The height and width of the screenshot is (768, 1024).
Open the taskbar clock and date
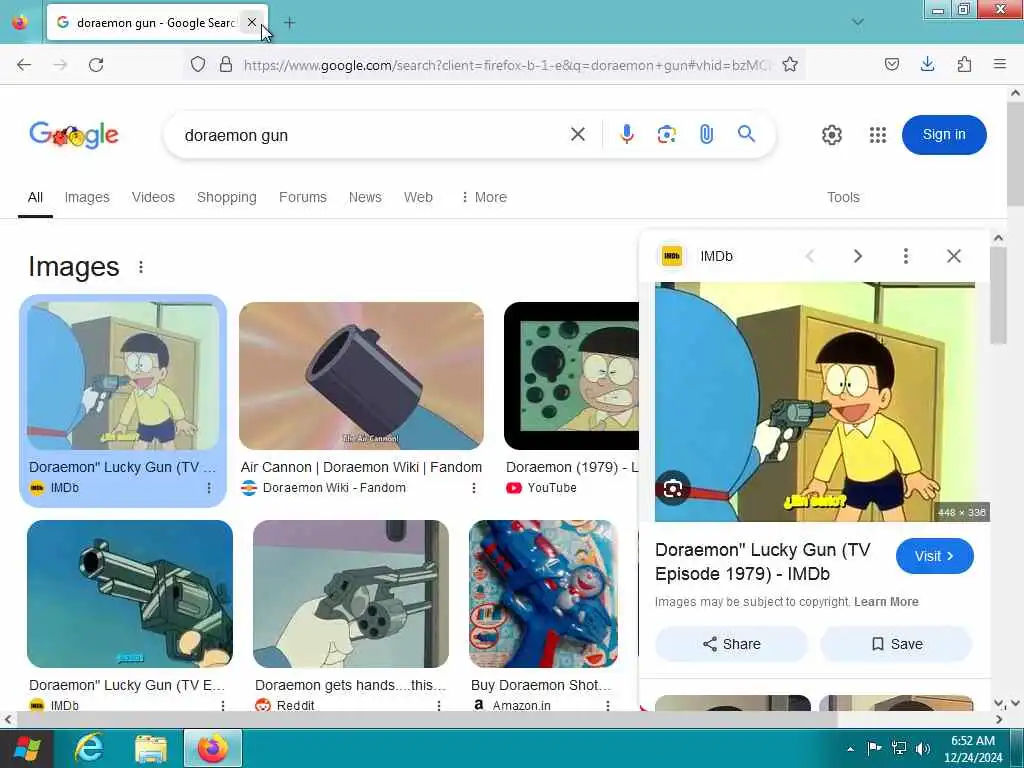click(x=972, y=748)
